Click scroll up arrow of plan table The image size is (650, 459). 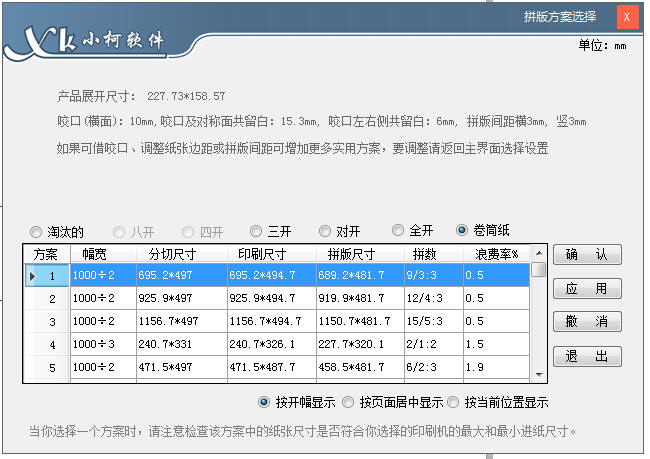point(539,254)
